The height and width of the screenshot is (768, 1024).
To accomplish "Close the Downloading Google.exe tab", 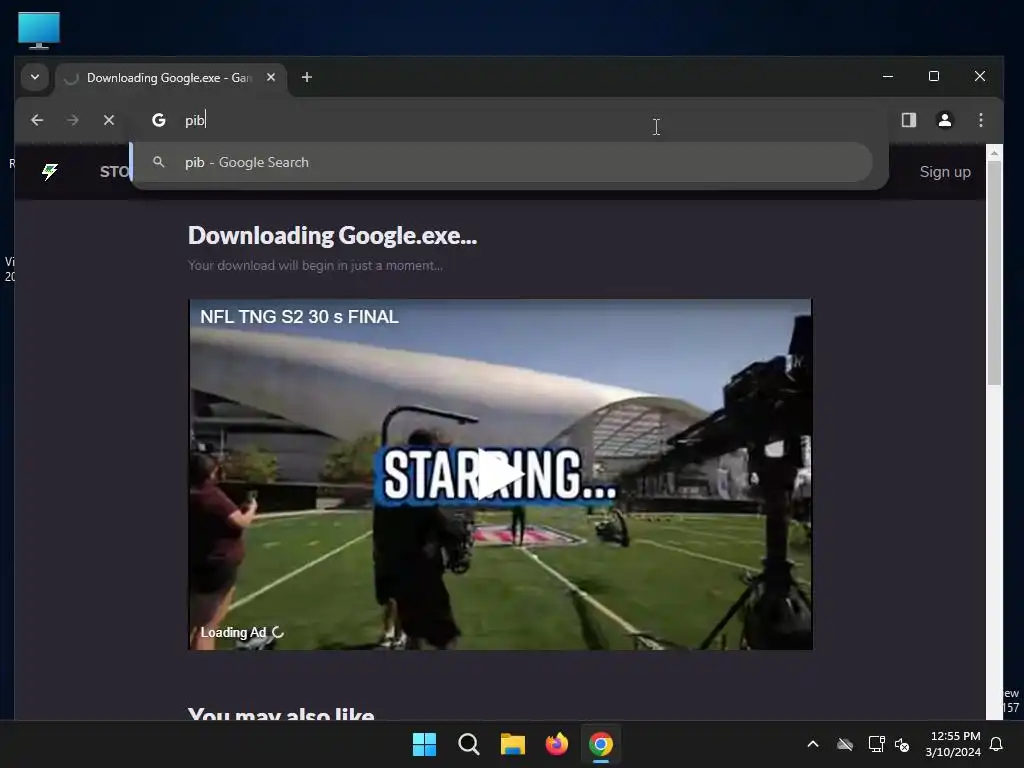I will (271, 77).
